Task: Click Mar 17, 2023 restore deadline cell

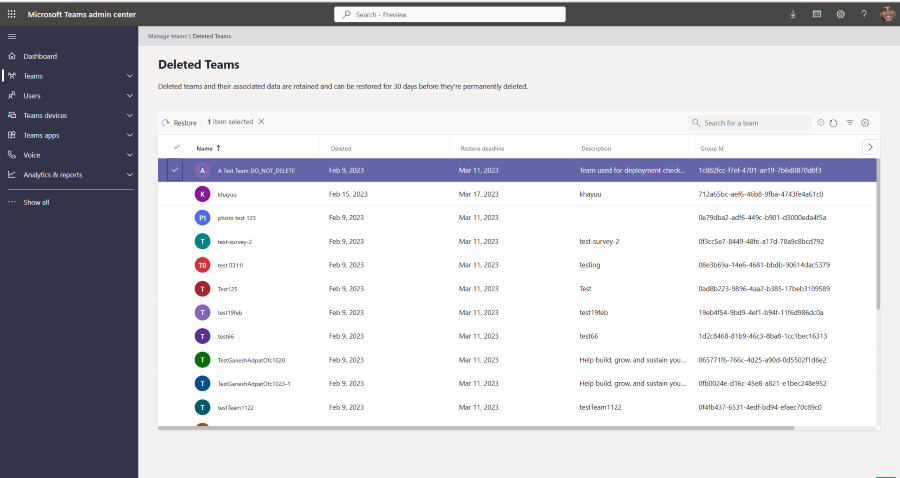Action: (479, 194)
